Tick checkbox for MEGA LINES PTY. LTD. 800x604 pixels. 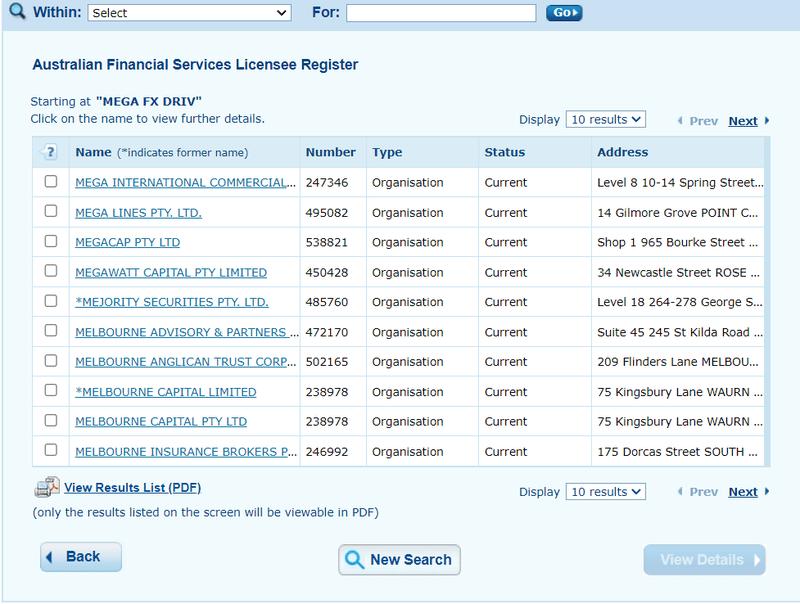tap(51, 211)
